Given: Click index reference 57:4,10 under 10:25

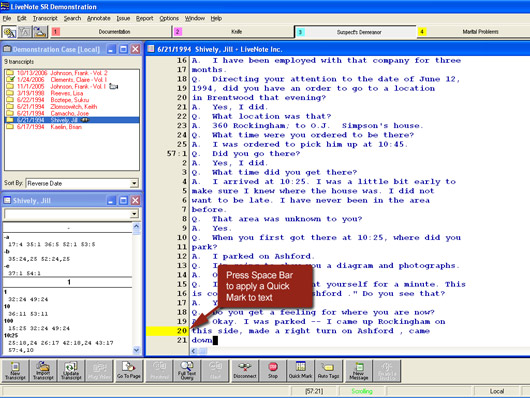Looking at the screenshot, I should (x=21, y=350).
